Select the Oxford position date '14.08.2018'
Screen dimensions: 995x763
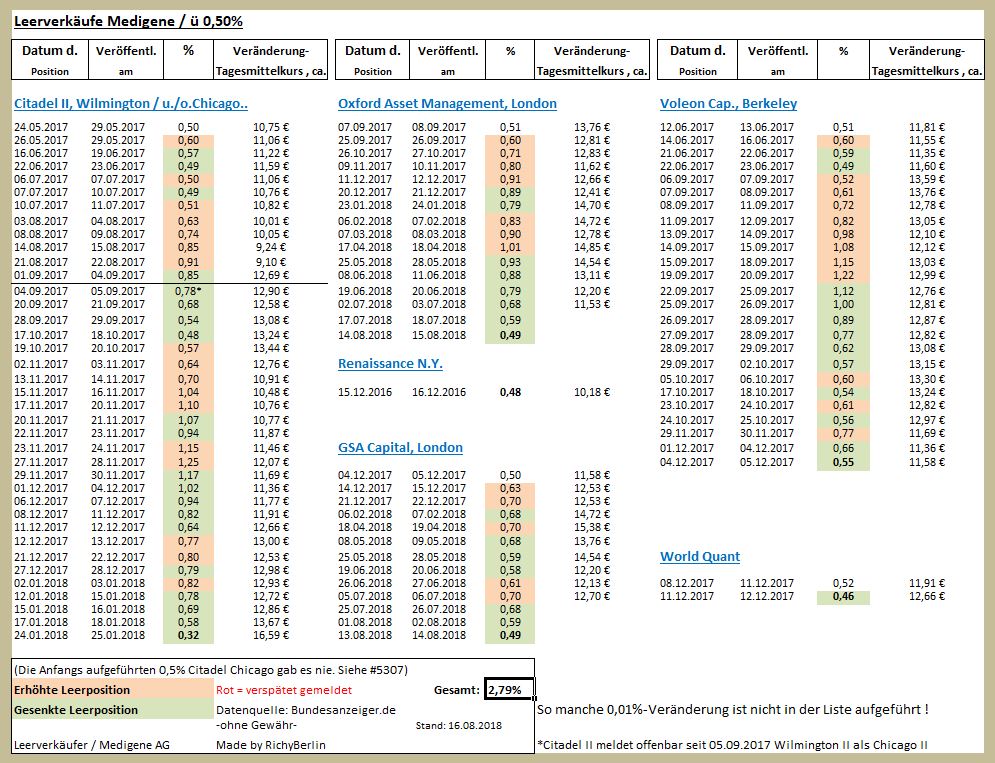[365, 335]
